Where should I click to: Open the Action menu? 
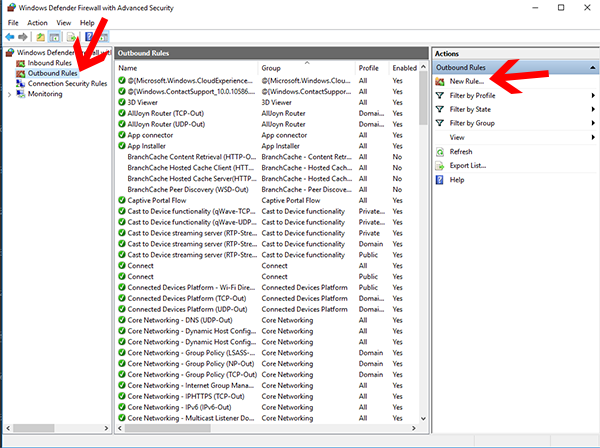(37, 23)
